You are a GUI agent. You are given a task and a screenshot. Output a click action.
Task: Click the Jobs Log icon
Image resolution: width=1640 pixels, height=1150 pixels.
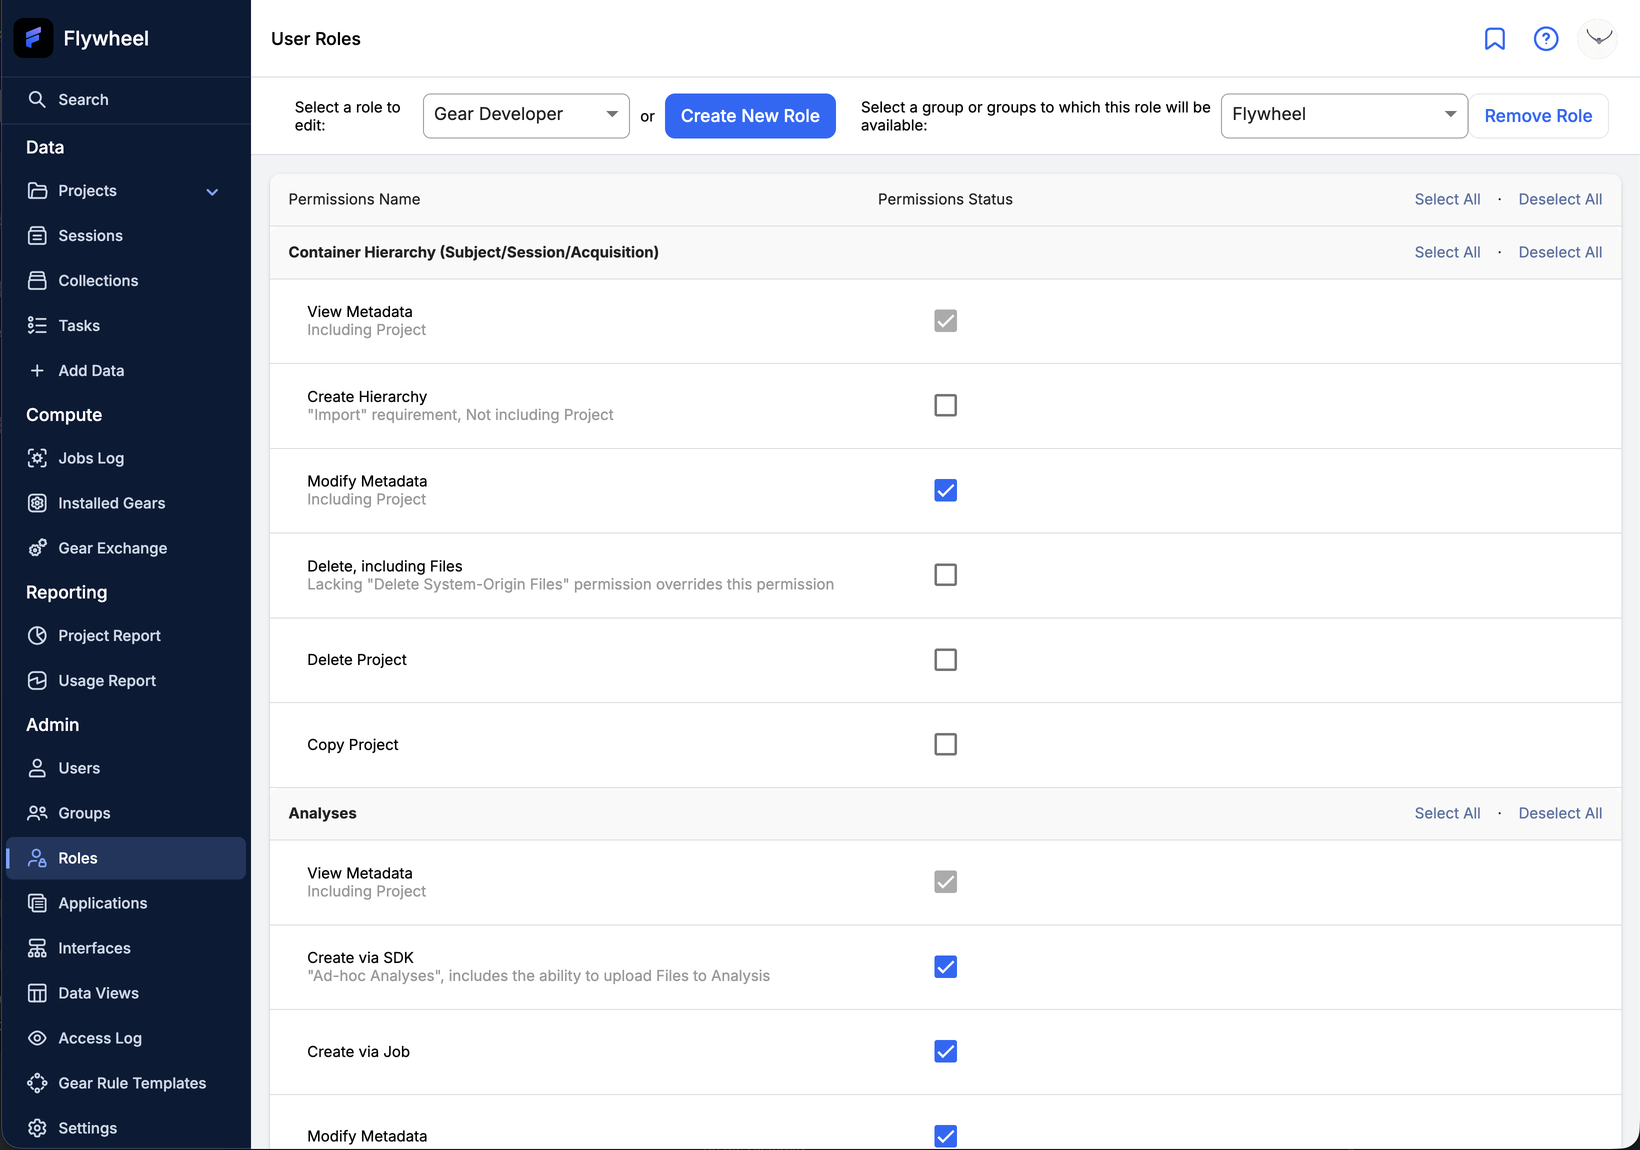37,458
